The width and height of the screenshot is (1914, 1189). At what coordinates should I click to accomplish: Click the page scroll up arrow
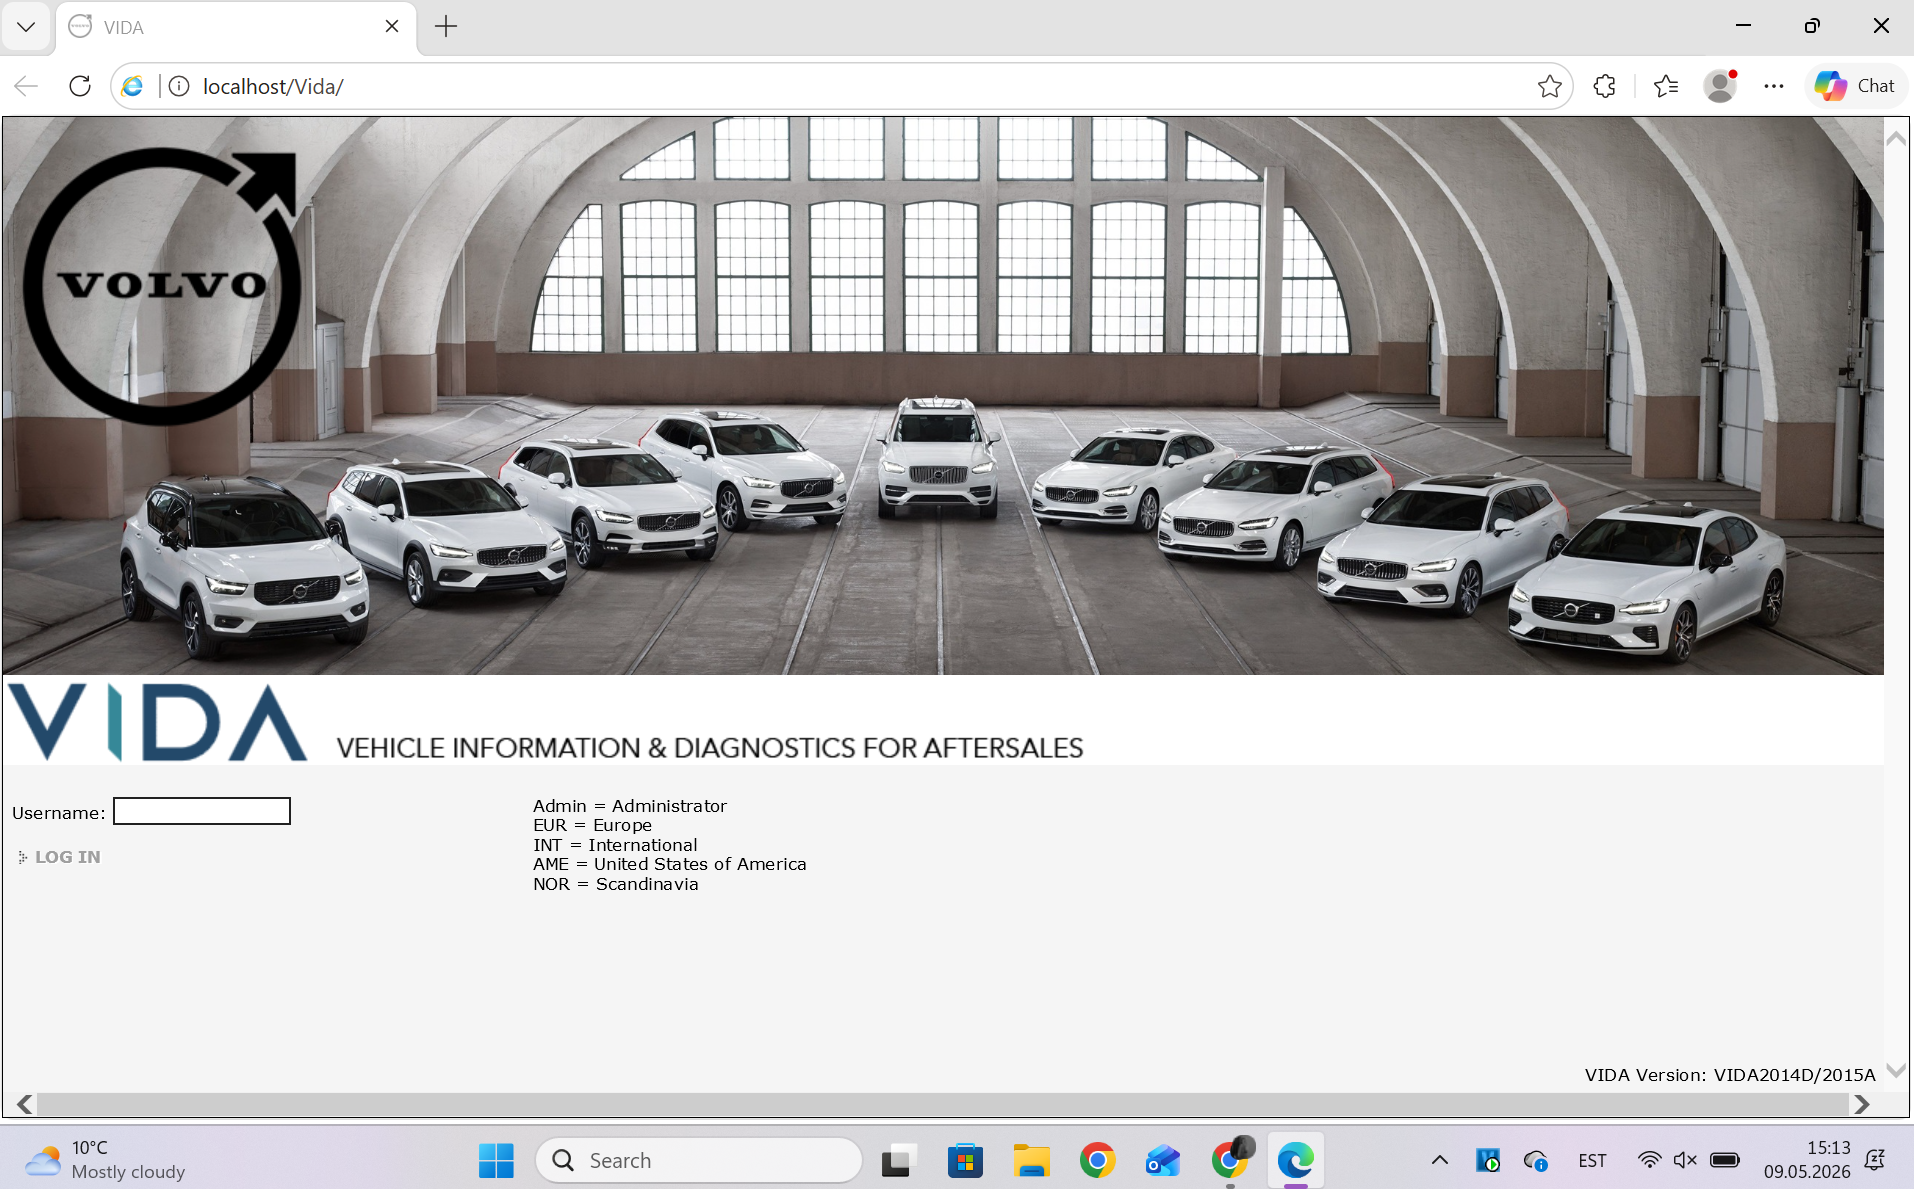click(1896, 138)
